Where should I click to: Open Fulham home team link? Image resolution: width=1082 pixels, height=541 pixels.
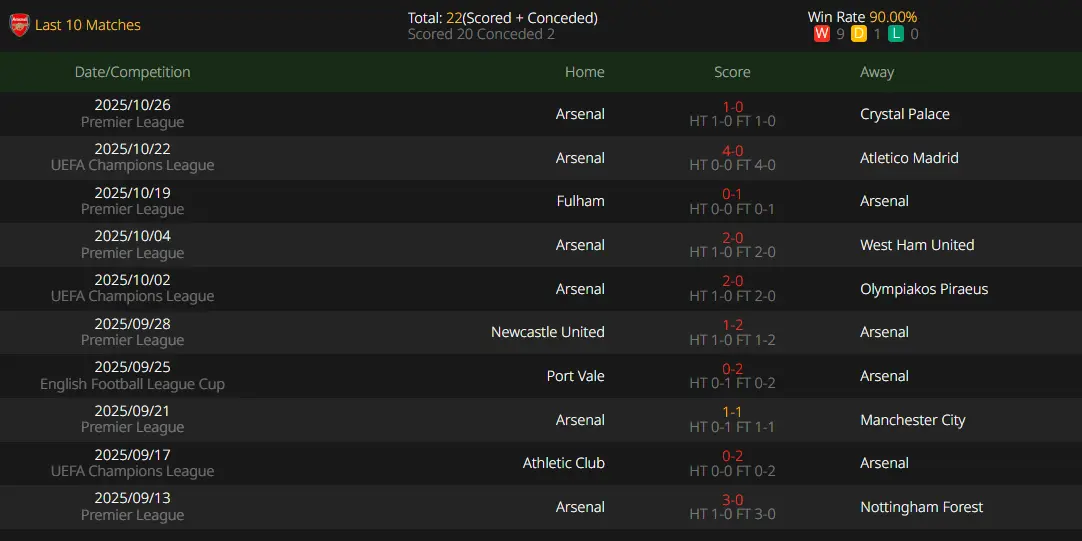coord(580,201)
